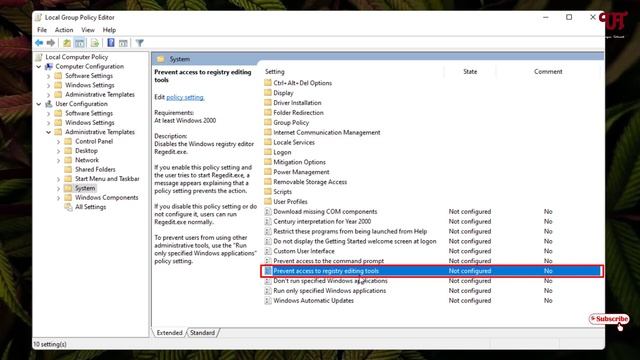
Task: Toggle the Show/Hide Console Tree icon
Action: (80, 43)
